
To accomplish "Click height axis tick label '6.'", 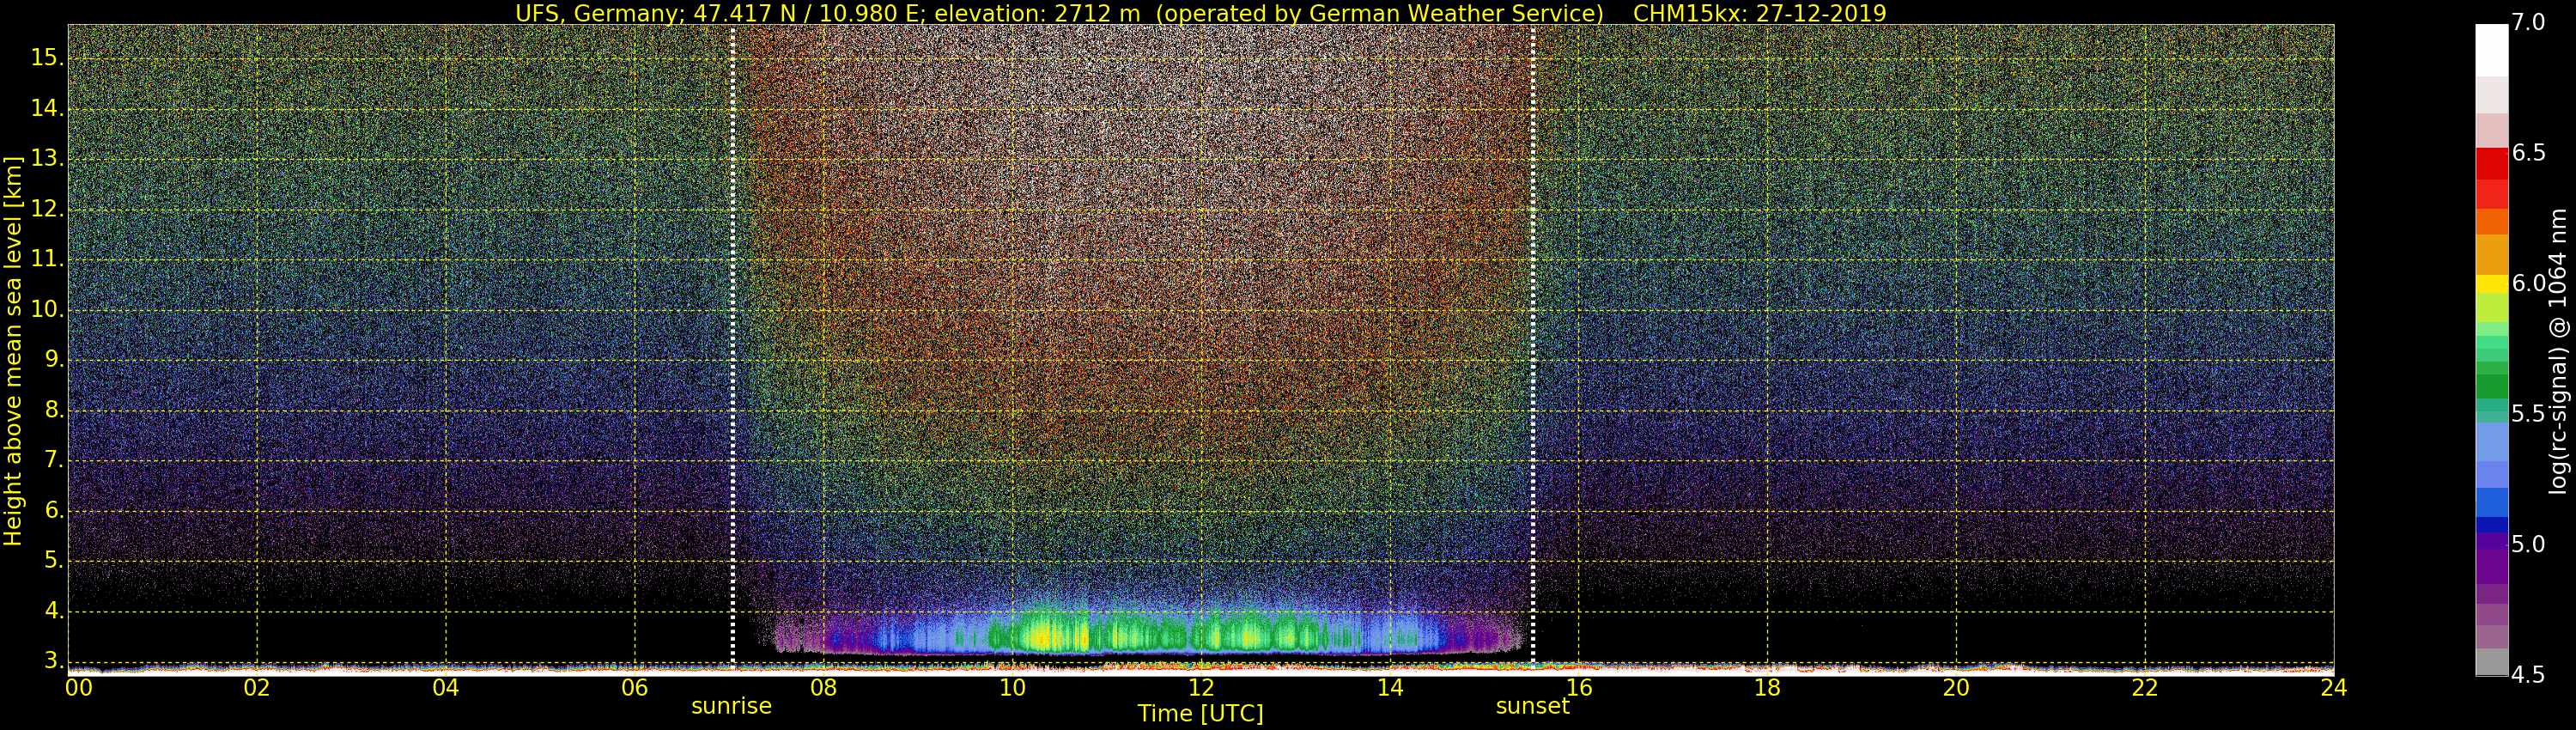I will [x=53, y=510].
